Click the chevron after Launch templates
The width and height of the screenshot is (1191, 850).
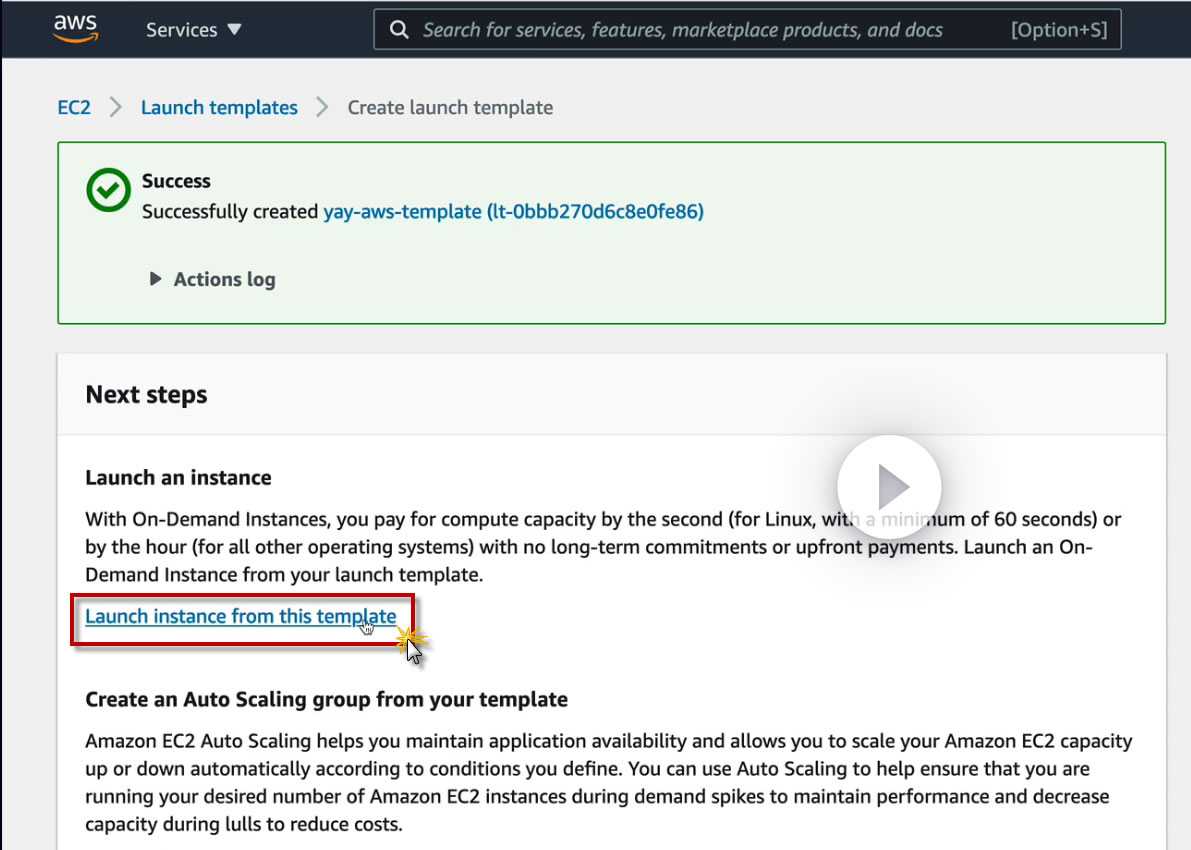pos(322,108)
